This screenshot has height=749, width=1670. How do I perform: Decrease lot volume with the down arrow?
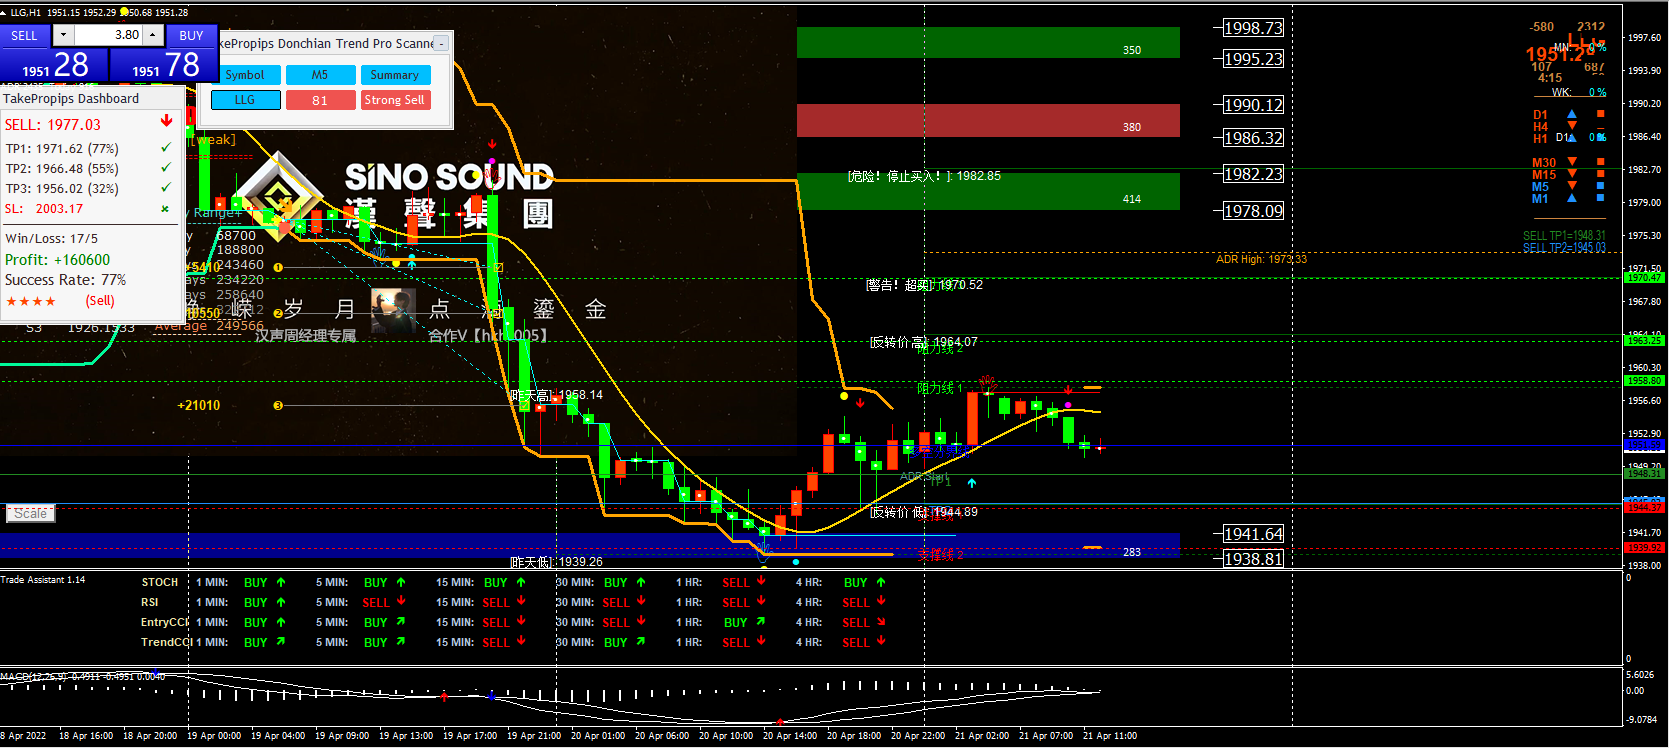click(x=64, y=35)
